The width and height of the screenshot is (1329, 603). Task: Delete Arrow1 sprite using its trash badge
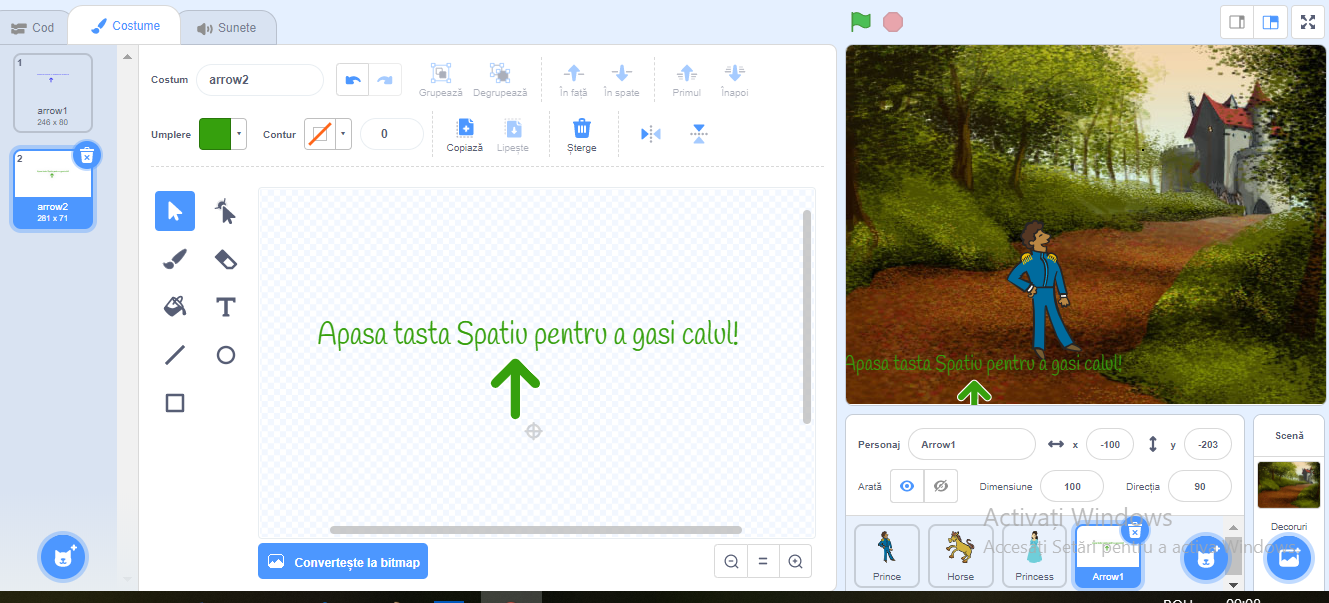point(1134,531)
